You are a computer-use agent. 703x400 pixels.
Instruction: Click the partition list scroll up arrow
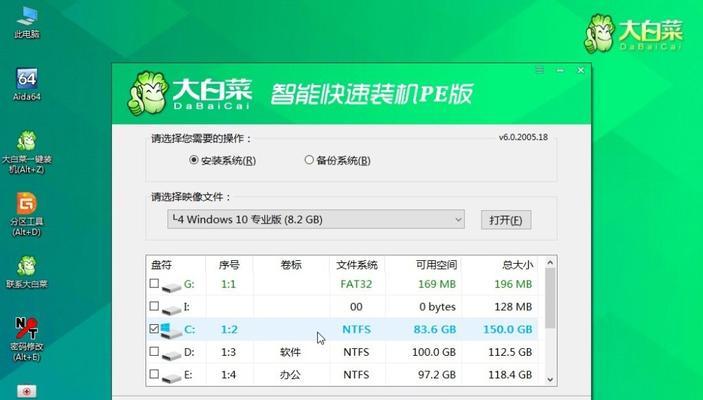551,263
